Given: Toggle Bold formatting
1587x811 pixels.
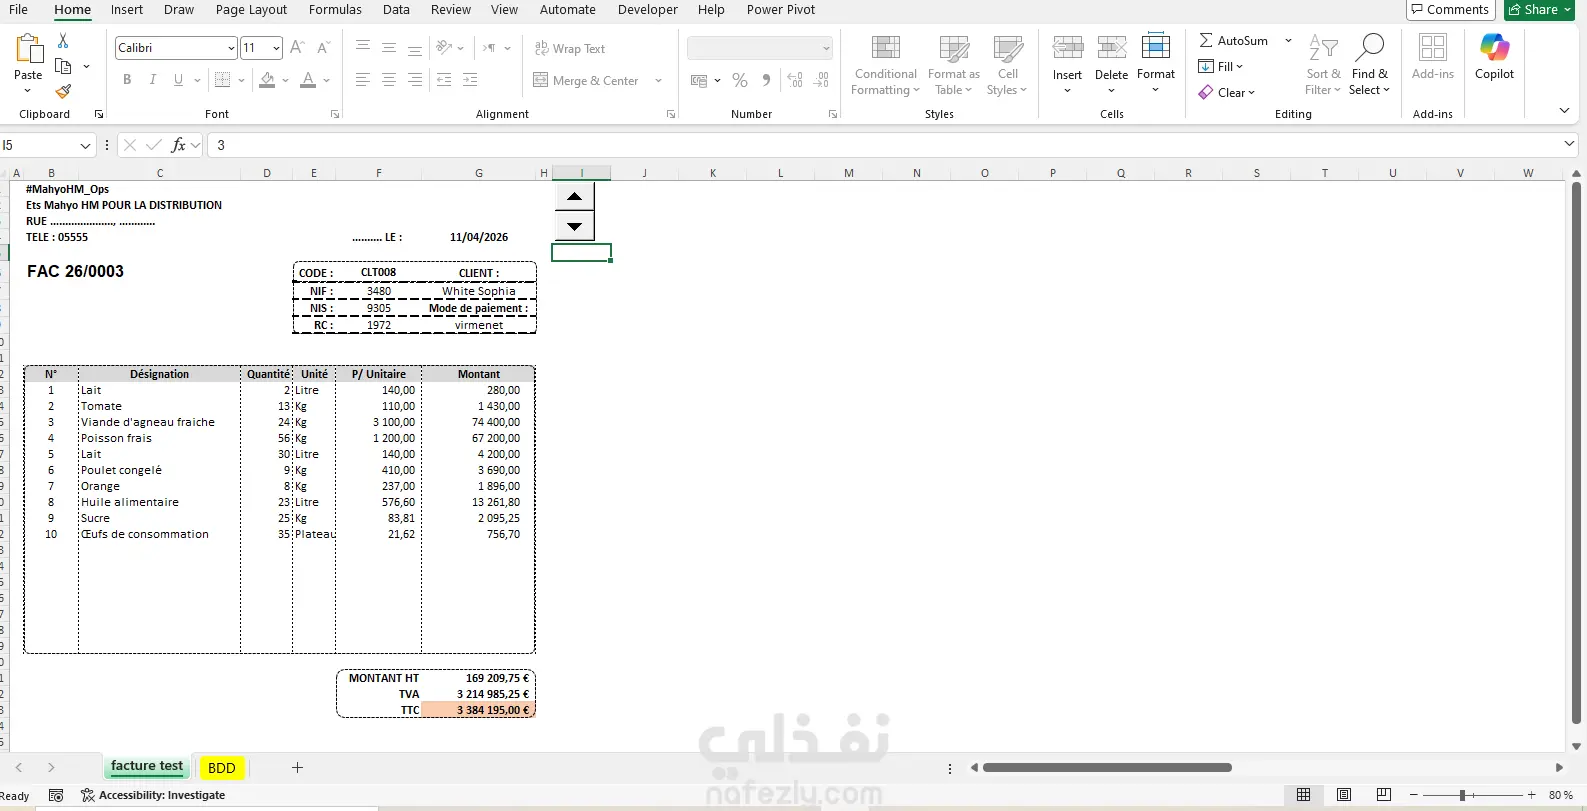Looking at the screenshot, I should pyautogui.click(x=127, y=80).
